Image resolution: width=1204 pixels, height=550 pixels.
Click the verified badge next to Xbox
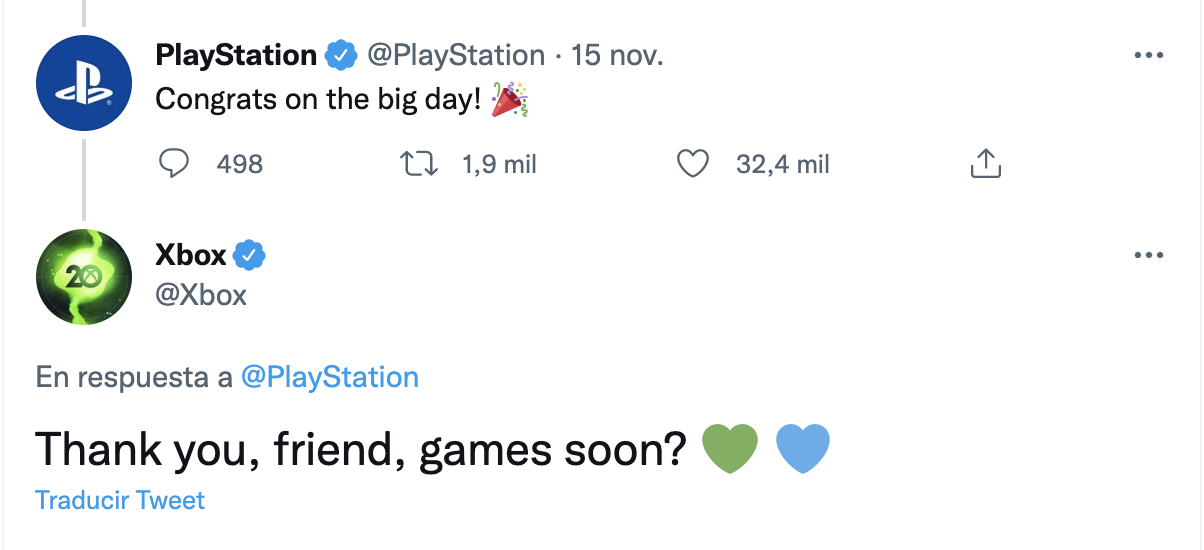[x=250, y=256]
